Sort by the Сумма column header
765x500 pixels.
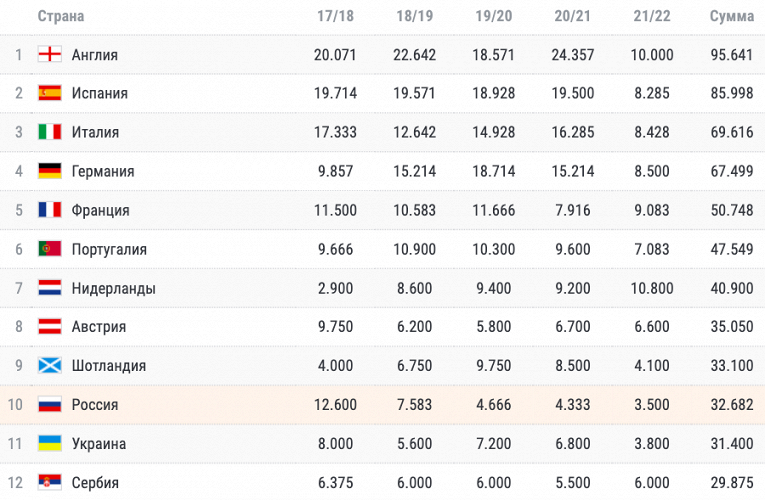click(x=731, y=16)
